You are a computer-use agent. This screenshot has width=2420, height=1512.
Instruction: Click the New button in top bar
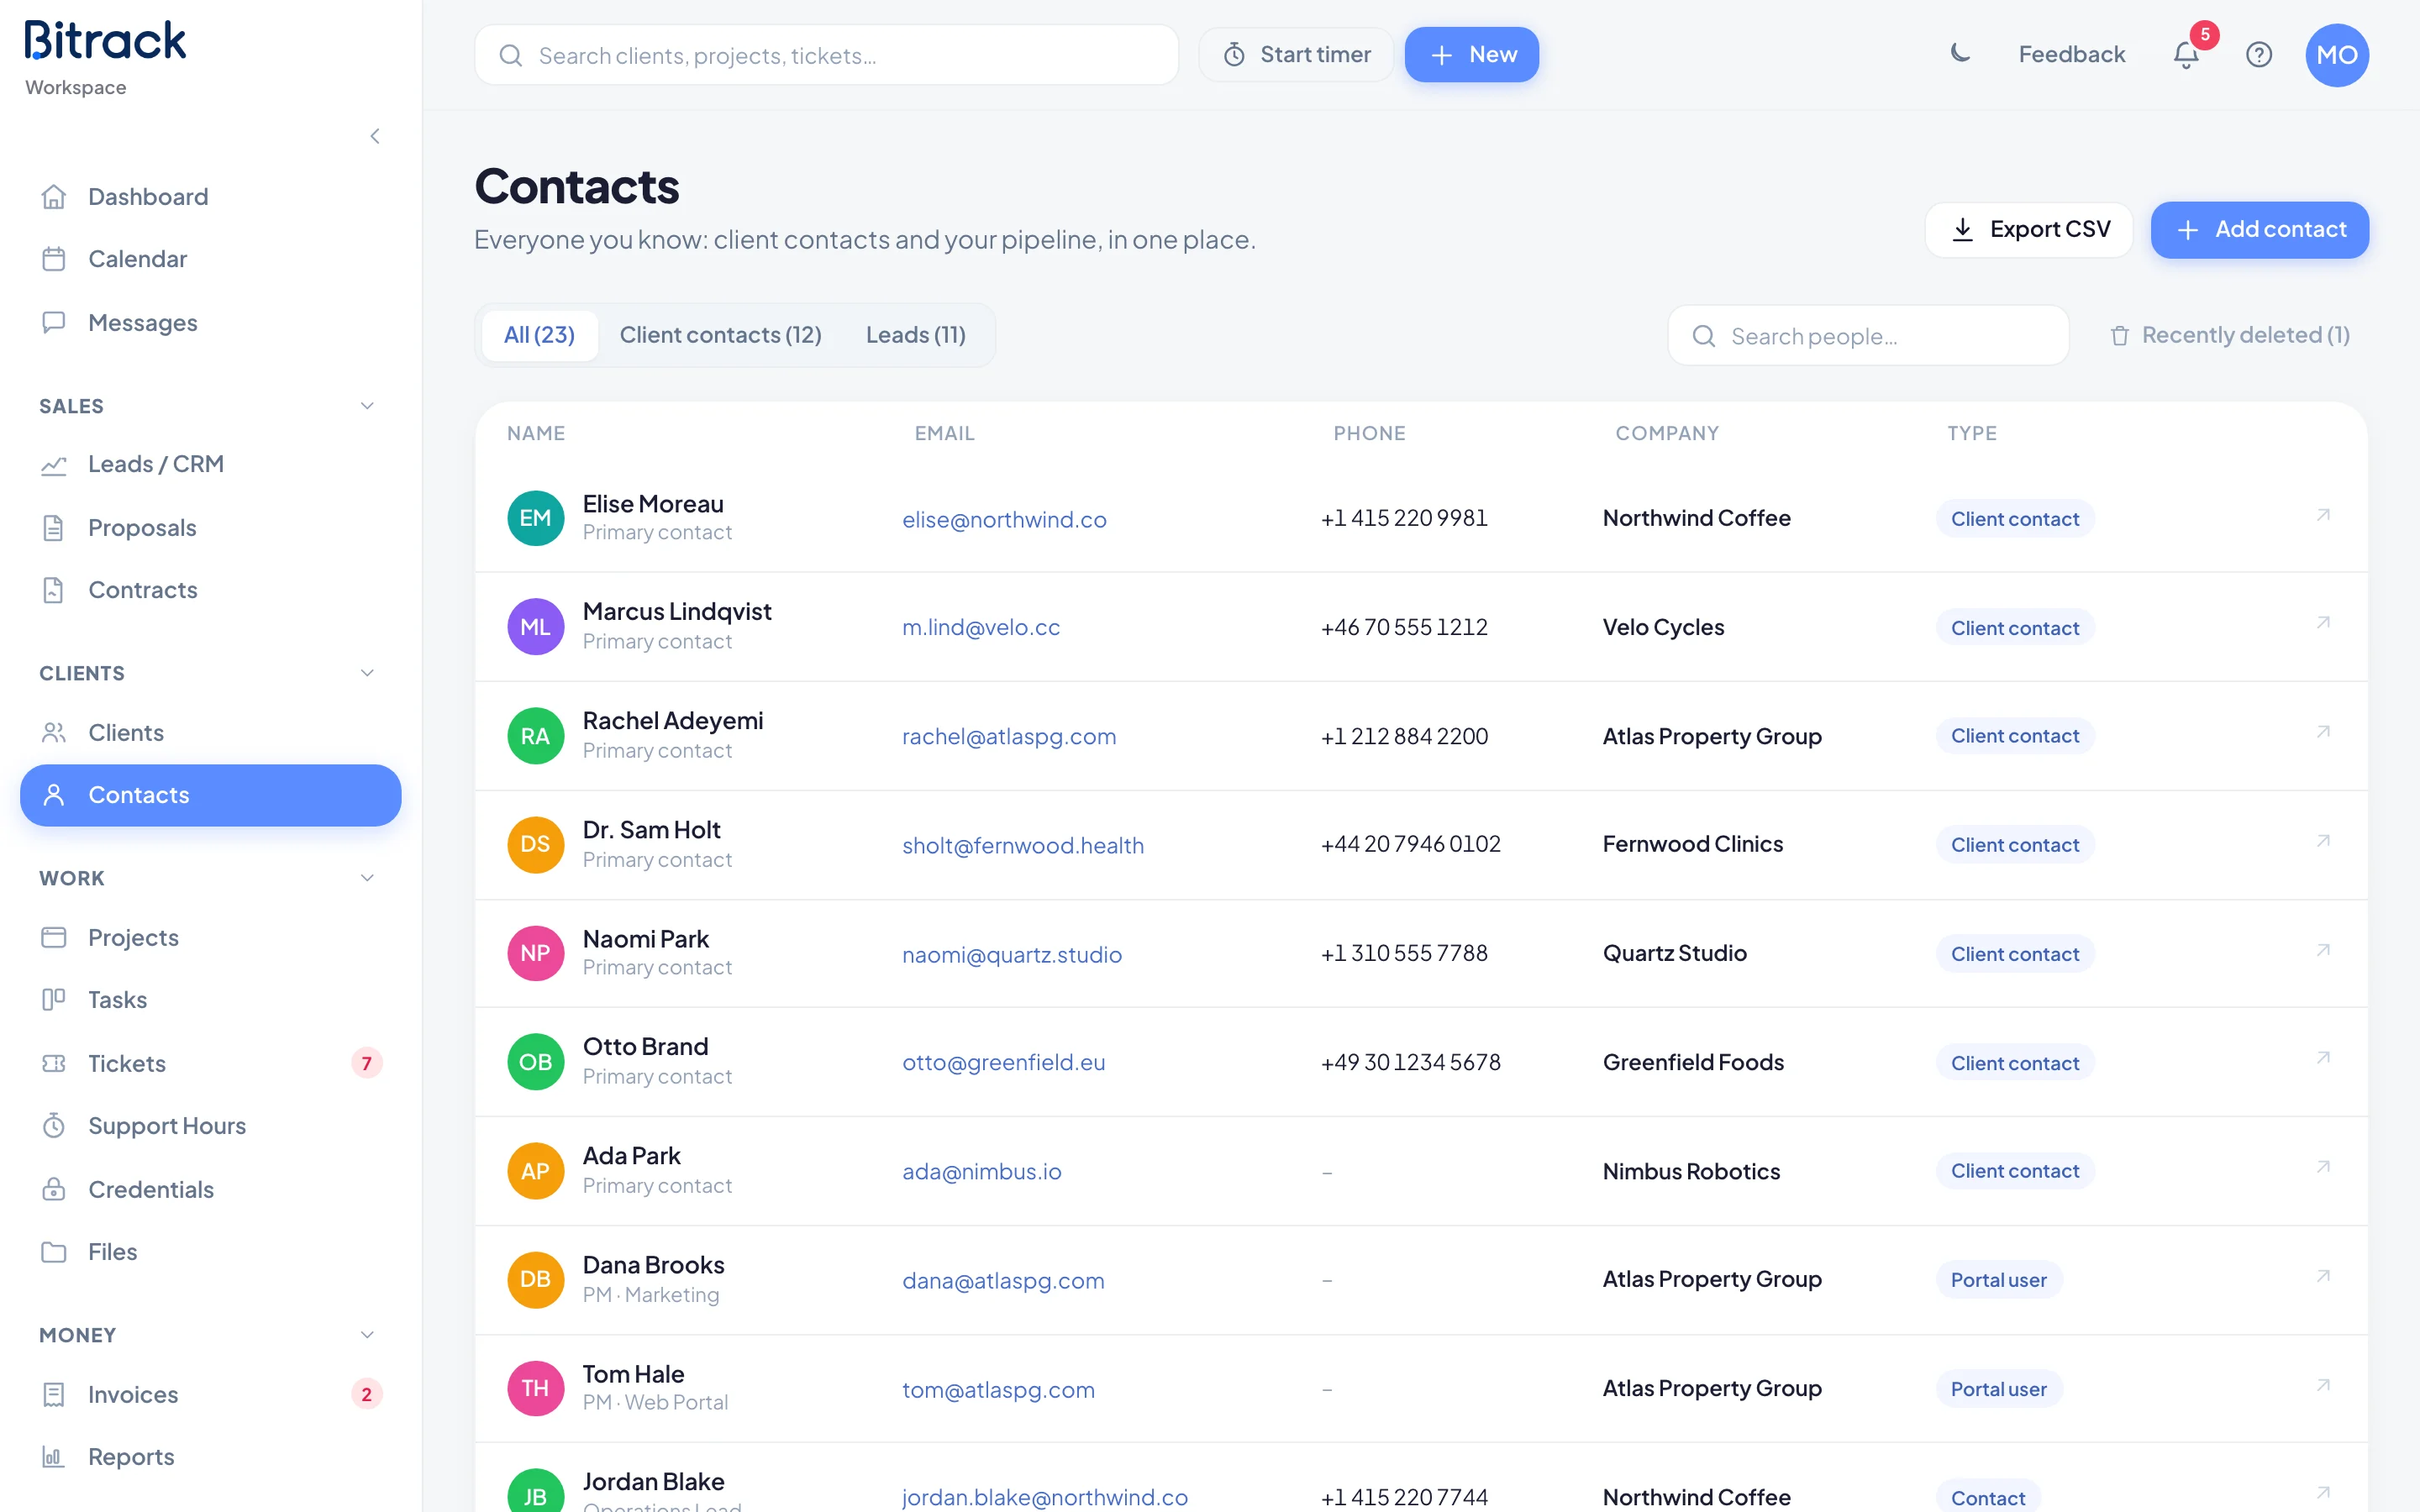coord(1472,55)
